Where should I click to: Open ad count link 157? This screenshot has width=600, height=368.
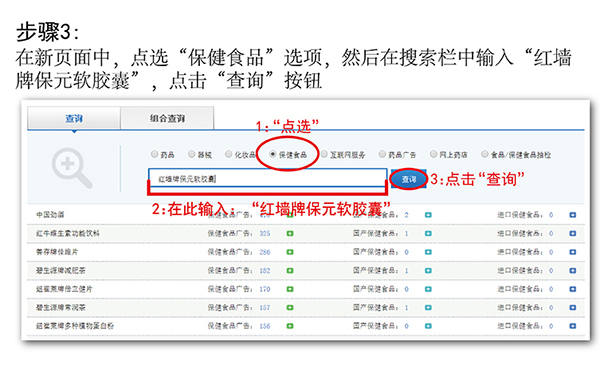click(265, 308)
